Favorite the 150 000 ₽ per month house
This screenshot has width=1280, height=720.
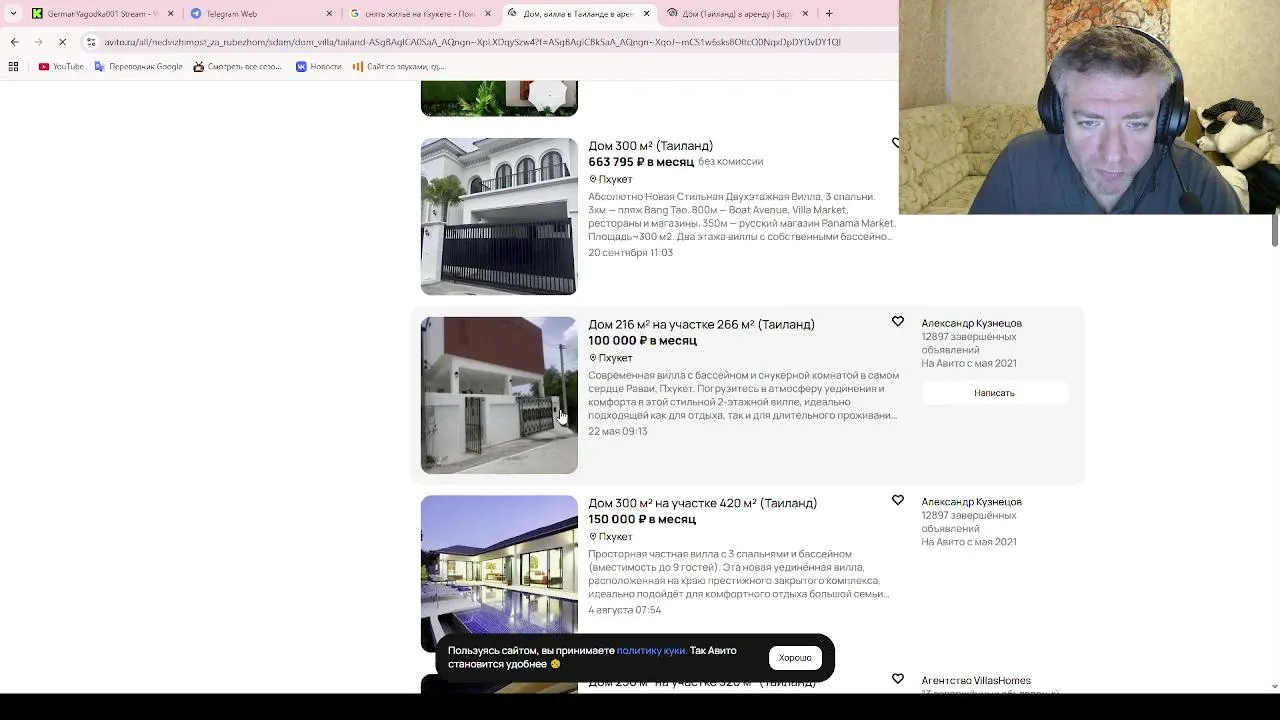897,500
